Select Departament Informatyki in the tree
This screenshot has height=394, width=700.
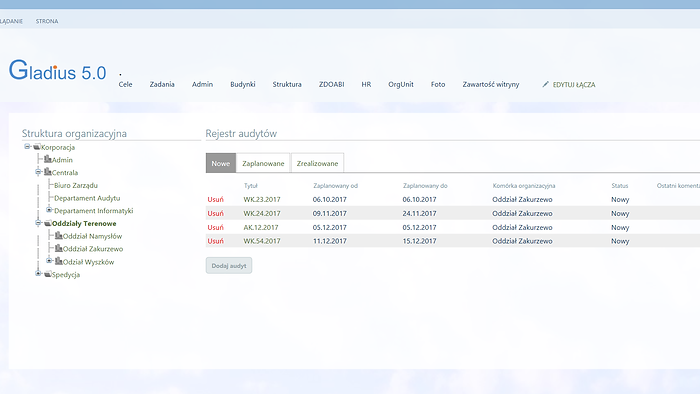click(x=94, y=211)
